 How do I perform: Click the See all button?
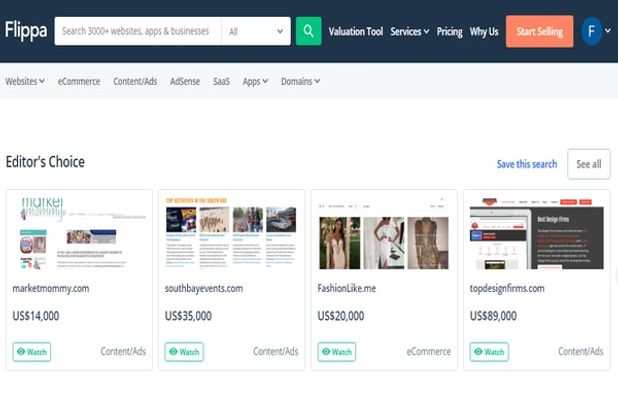tap(589, 164)
